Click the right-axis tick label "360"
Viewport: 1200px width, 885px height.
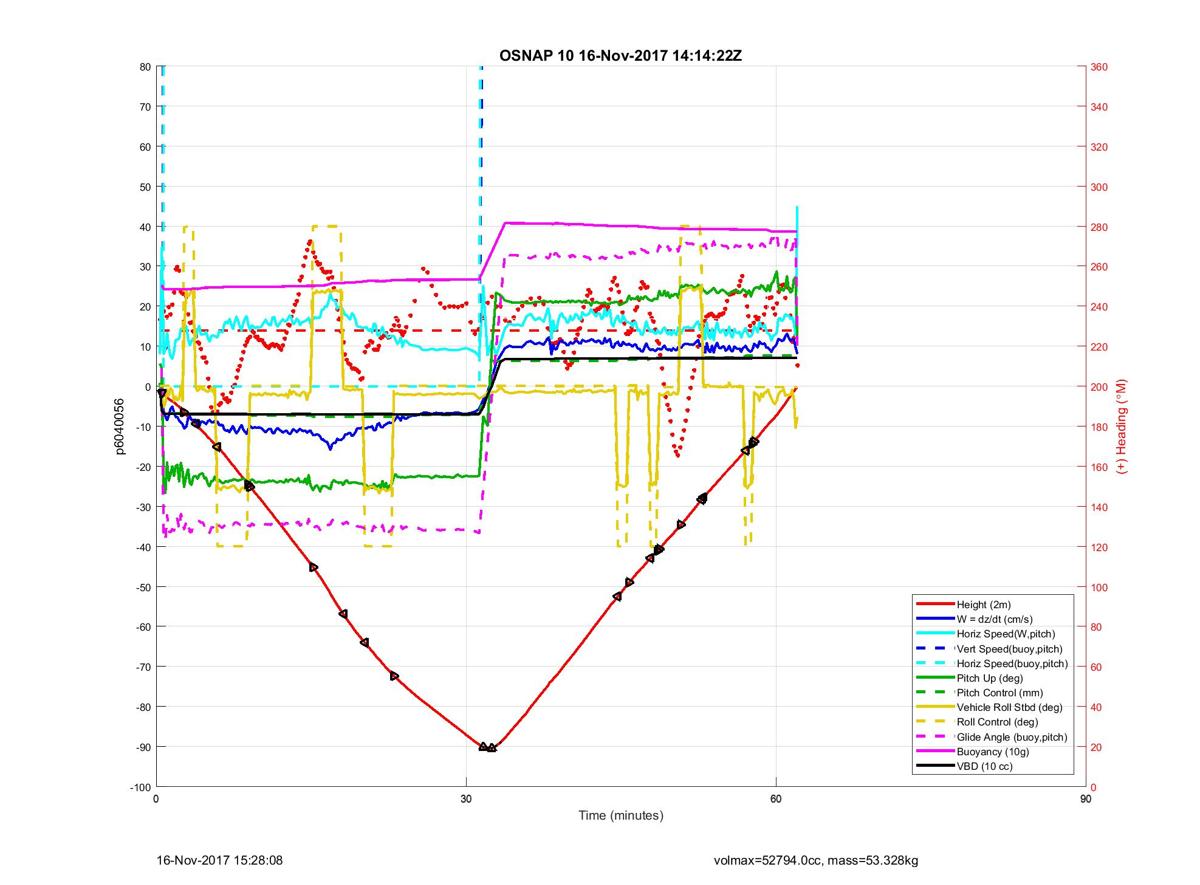(1101, 67)
